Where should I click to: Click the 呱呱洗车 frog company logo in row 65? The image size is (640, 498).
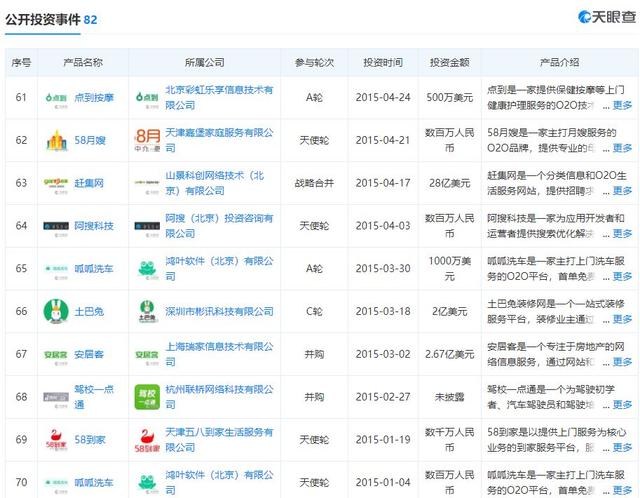148,269
